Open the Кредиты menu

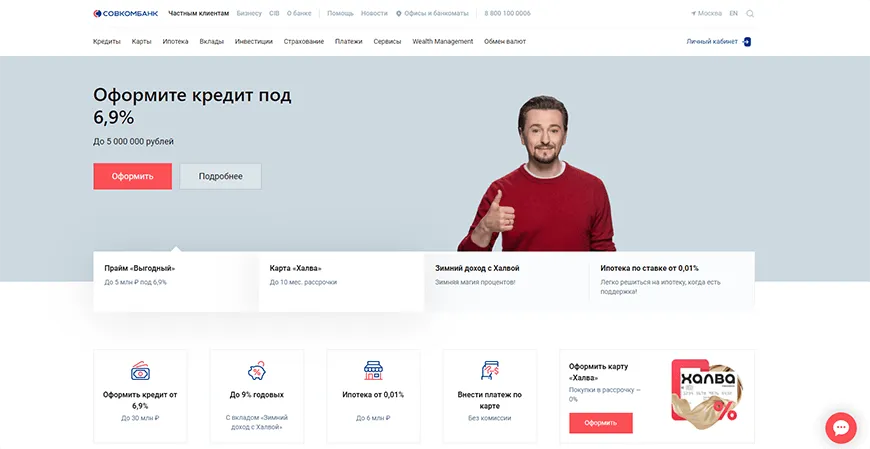[x=107, y=42]
